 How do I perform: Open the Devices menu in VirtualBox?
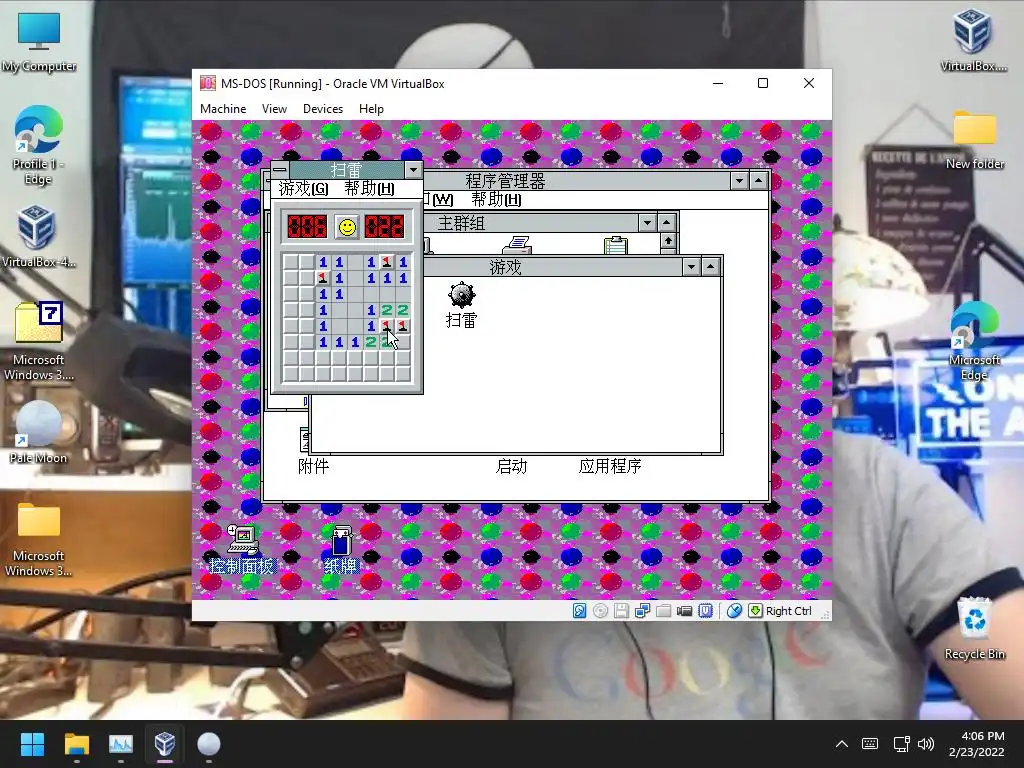click(x=323, y=109)
